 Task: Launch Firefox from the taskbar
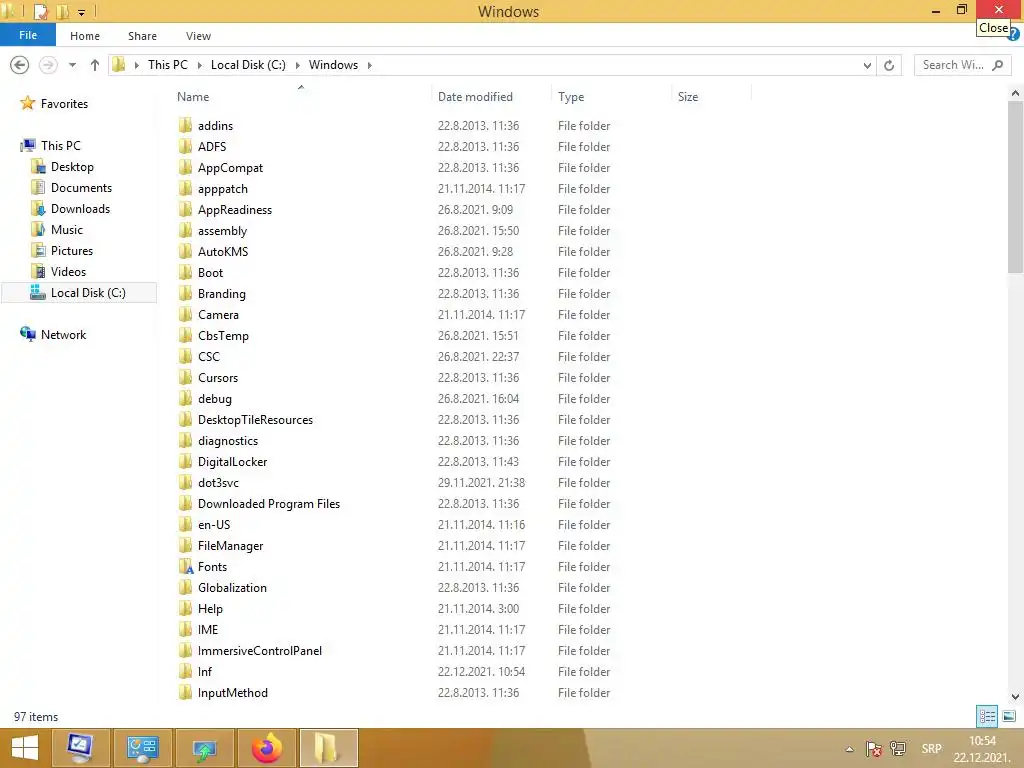(x=266, y=748)
